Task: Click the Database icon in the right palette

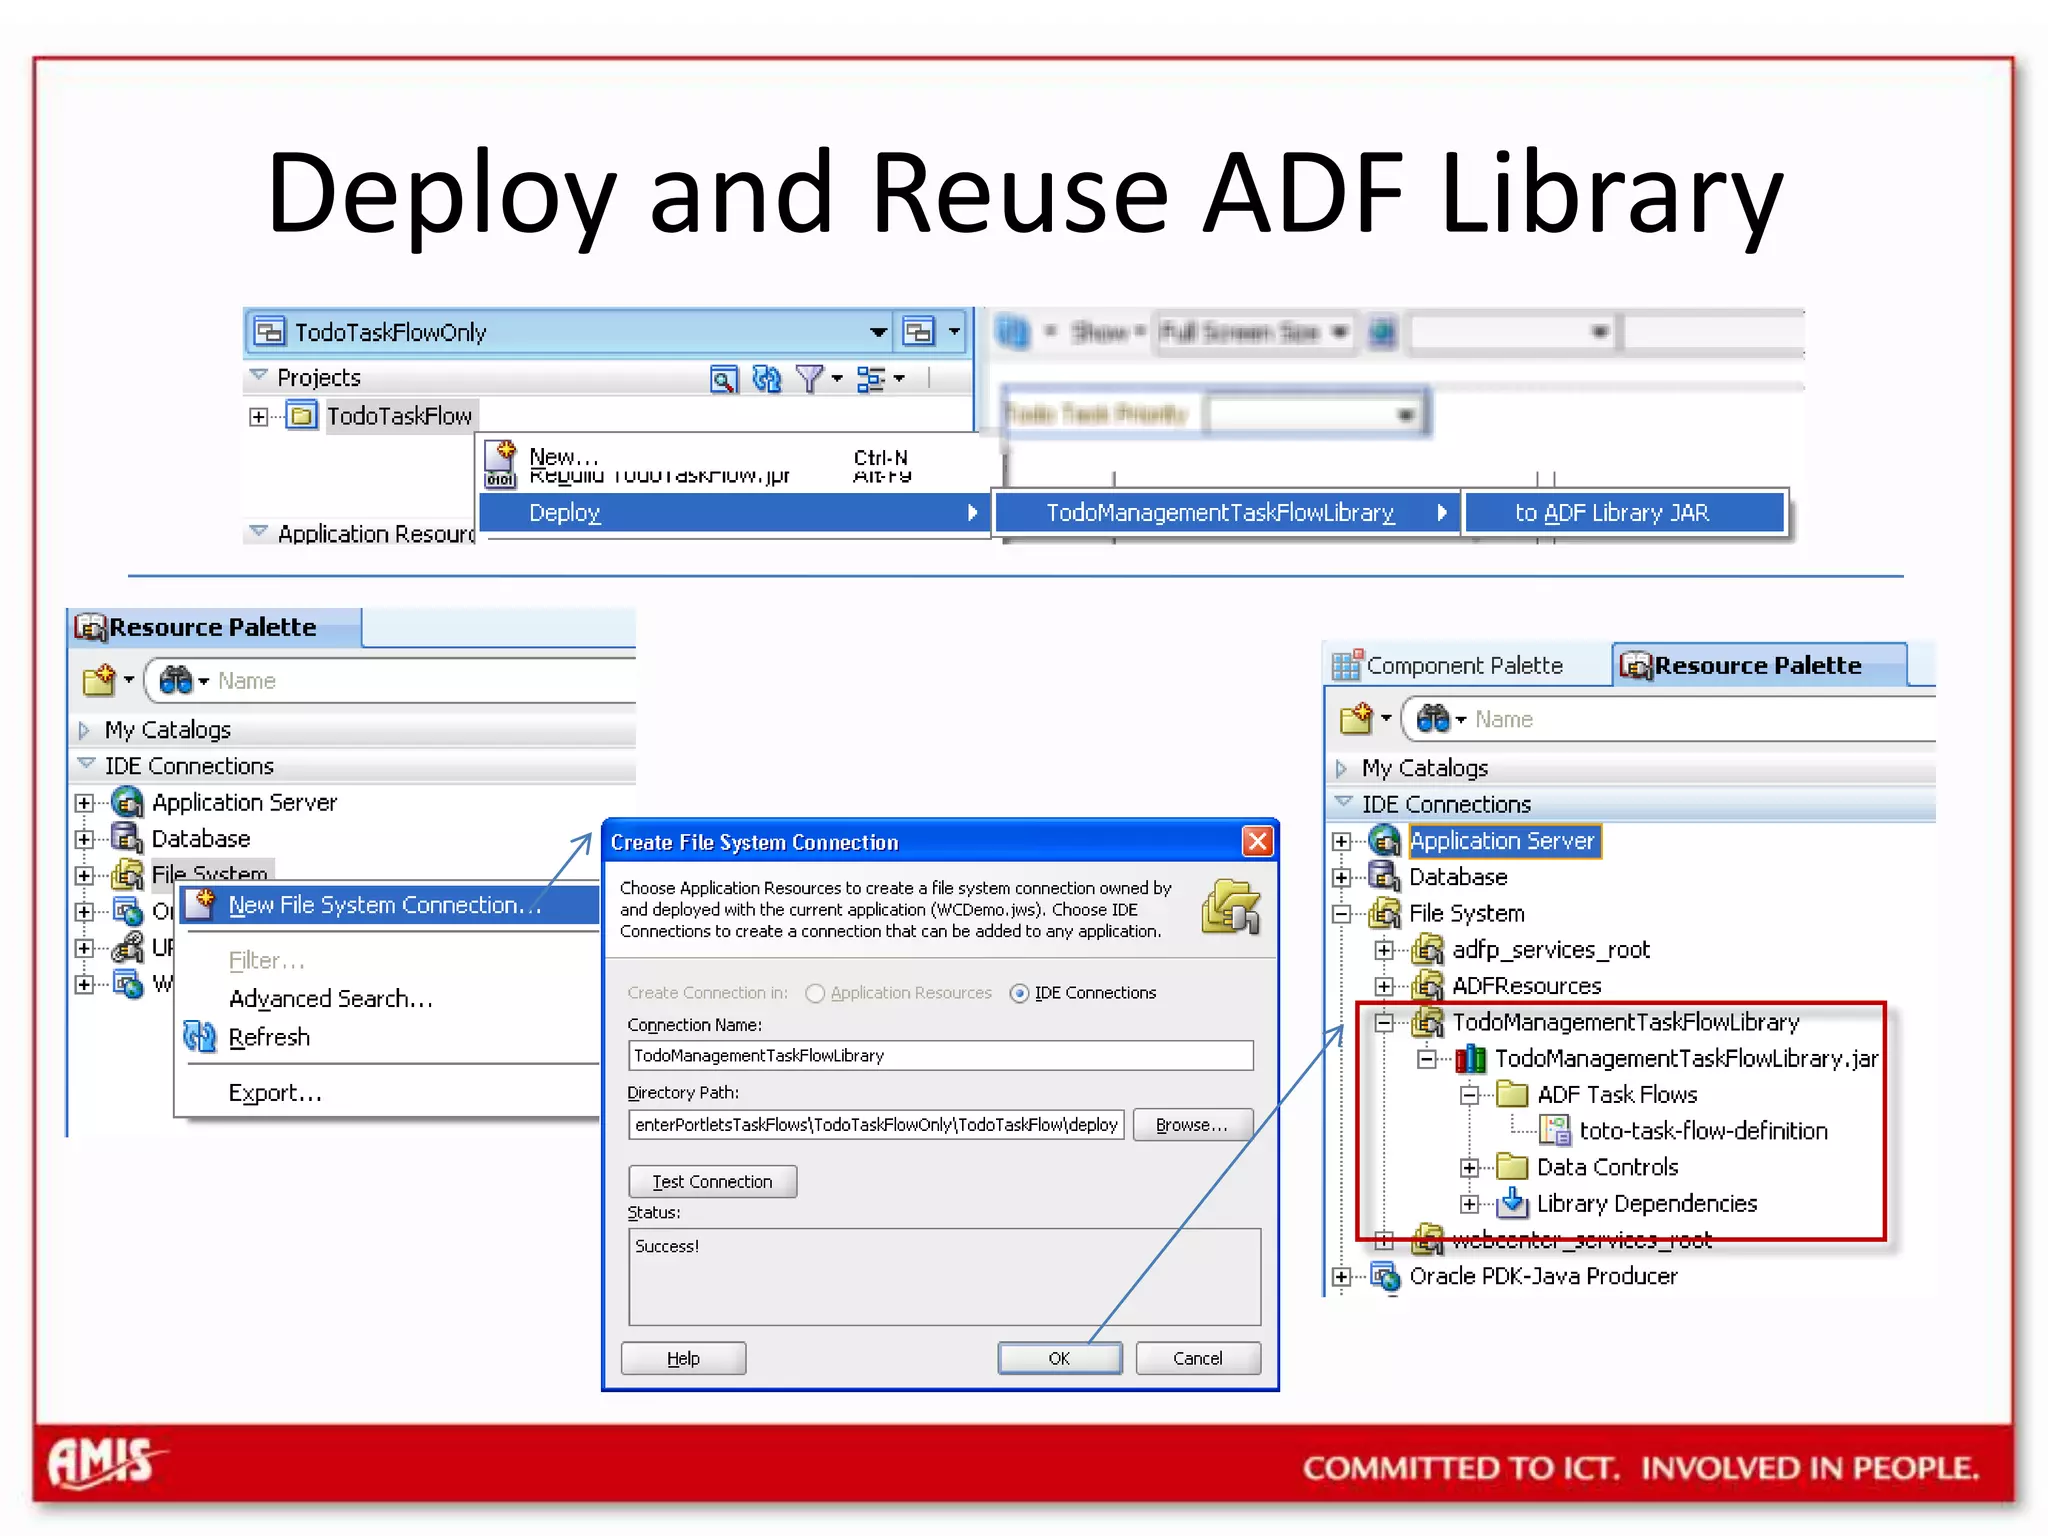Action: click(1384, 877)
